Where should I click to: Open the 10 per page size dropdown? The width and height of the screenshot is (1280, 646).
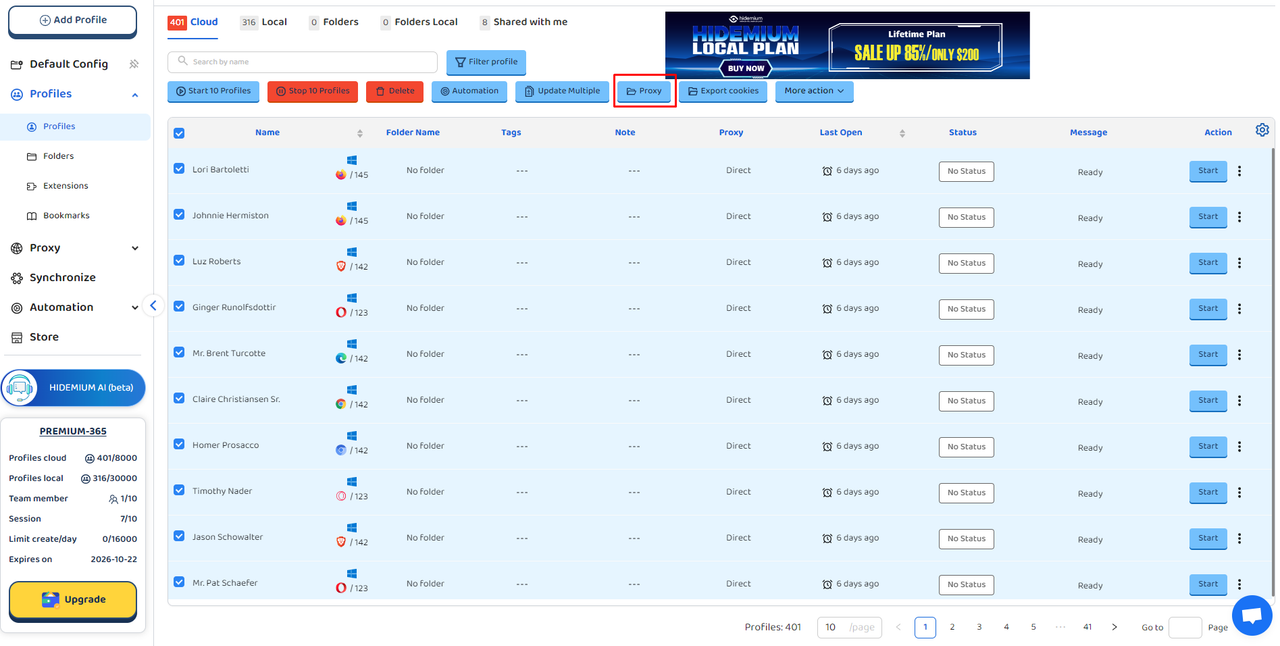pyautogui.click(x=849, y=627)
